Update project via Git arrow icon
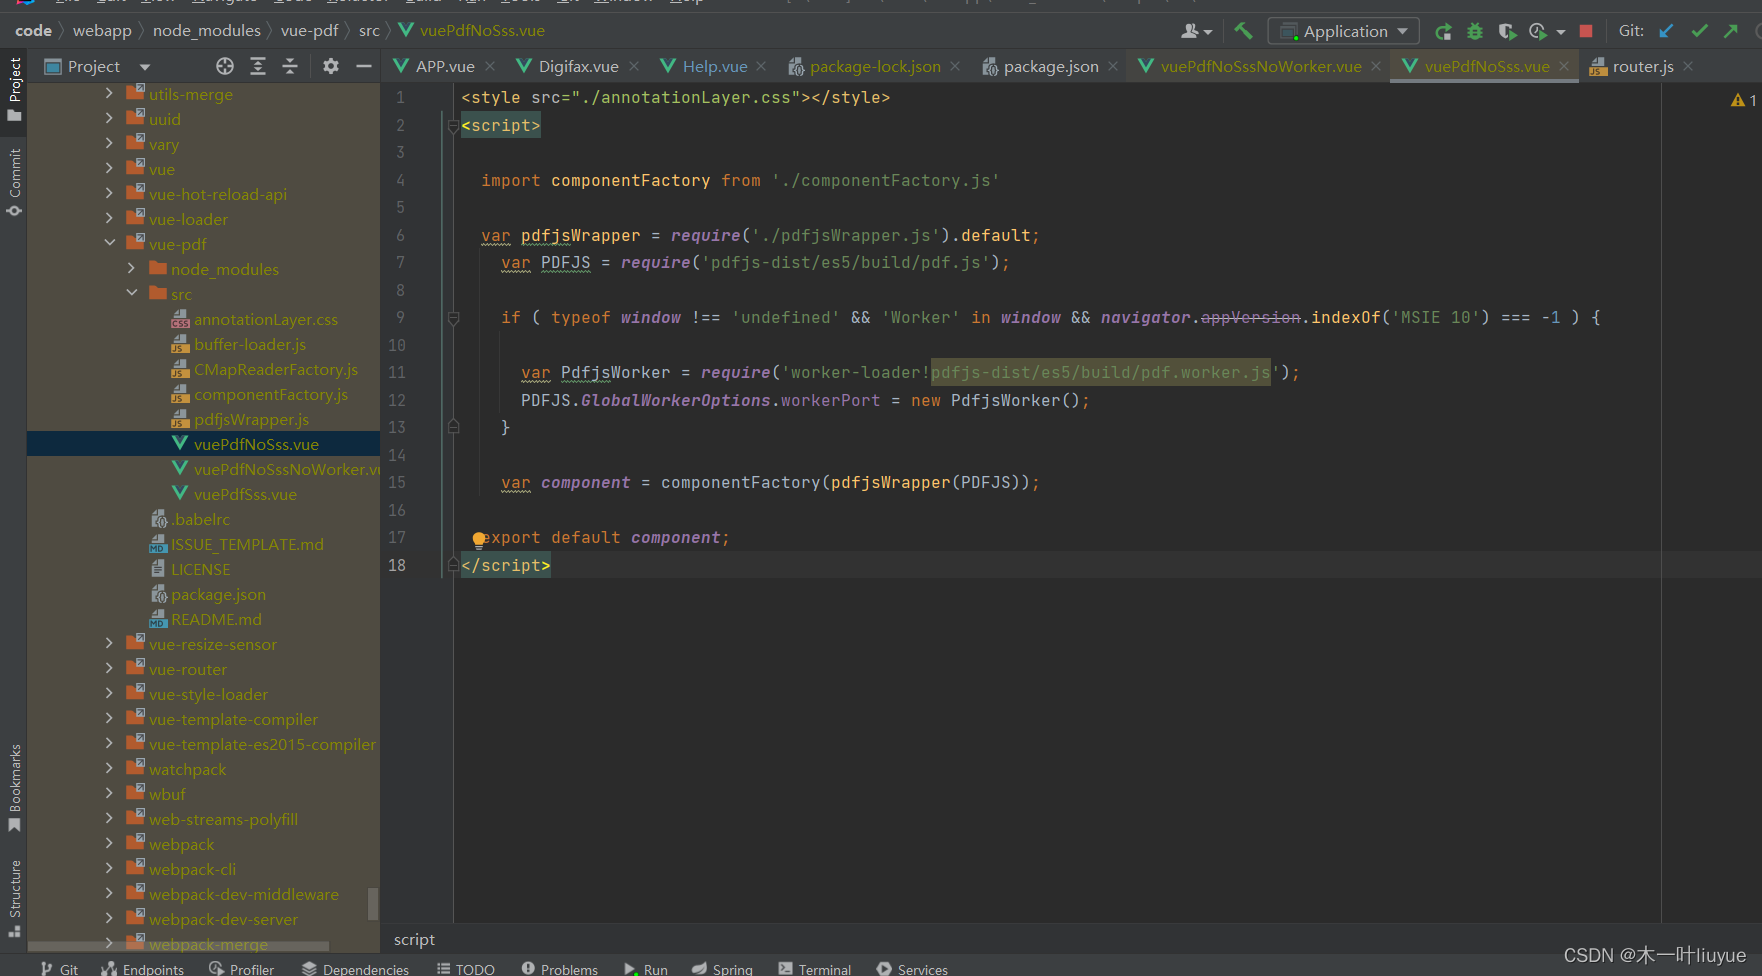The height and width of the screenshot is (976, 1762). [1666, 31]
